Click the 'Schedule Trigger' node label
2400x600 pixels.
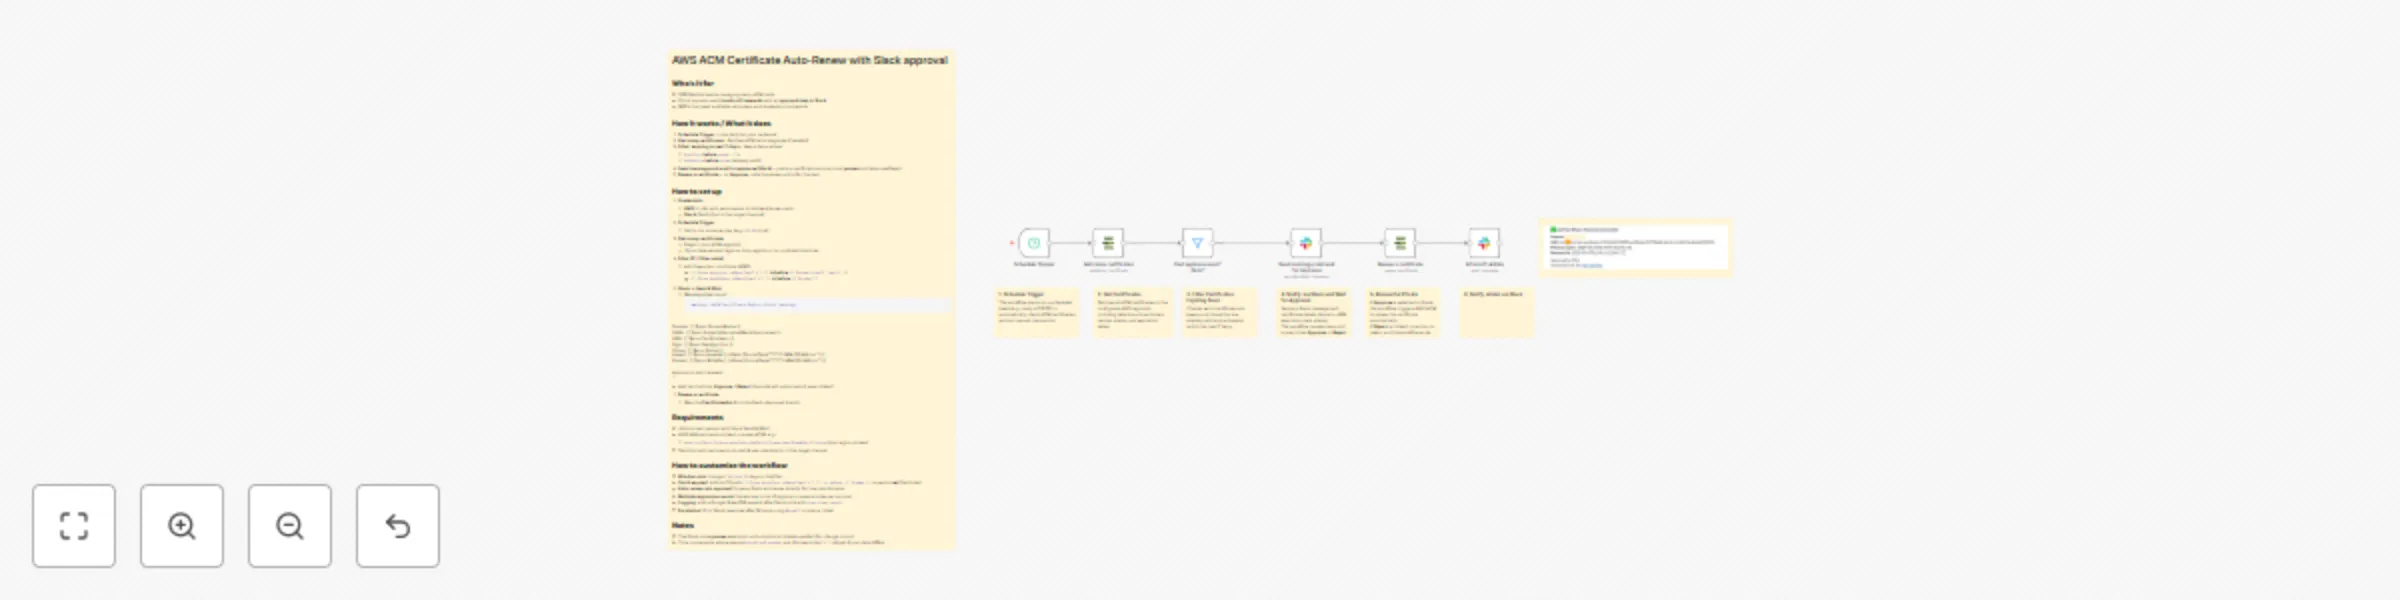tap(1034, 265)
